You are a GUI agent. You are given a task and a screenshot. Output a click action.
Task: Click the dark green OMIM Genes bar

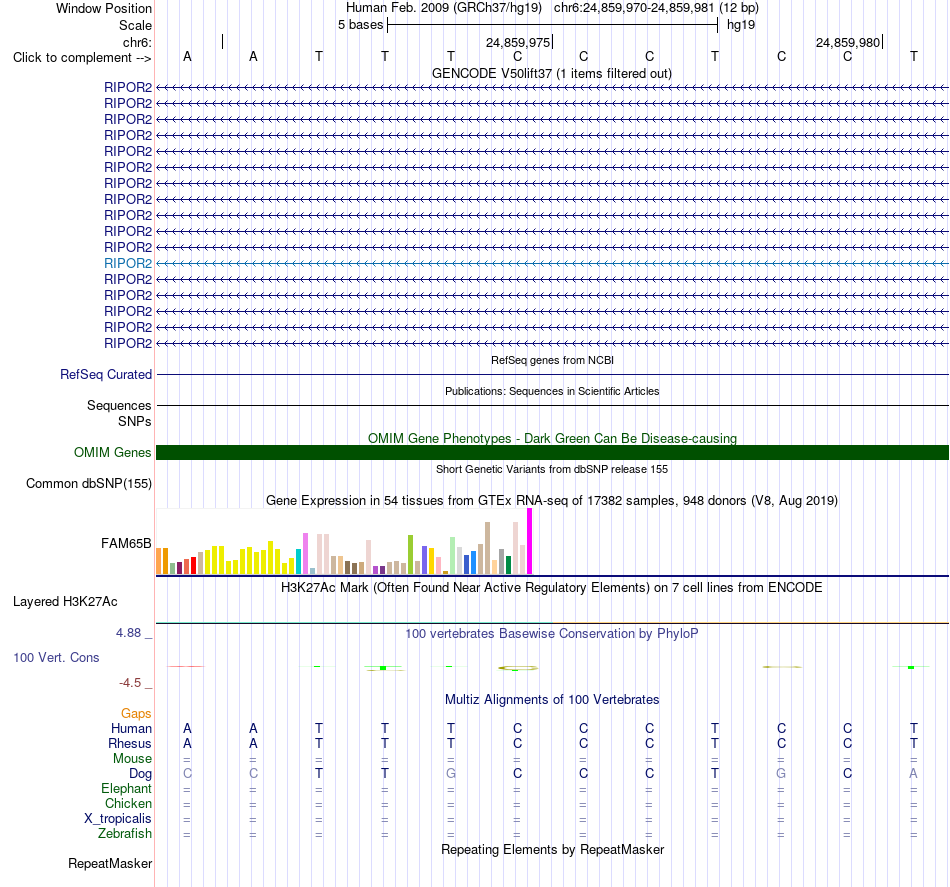552,453
